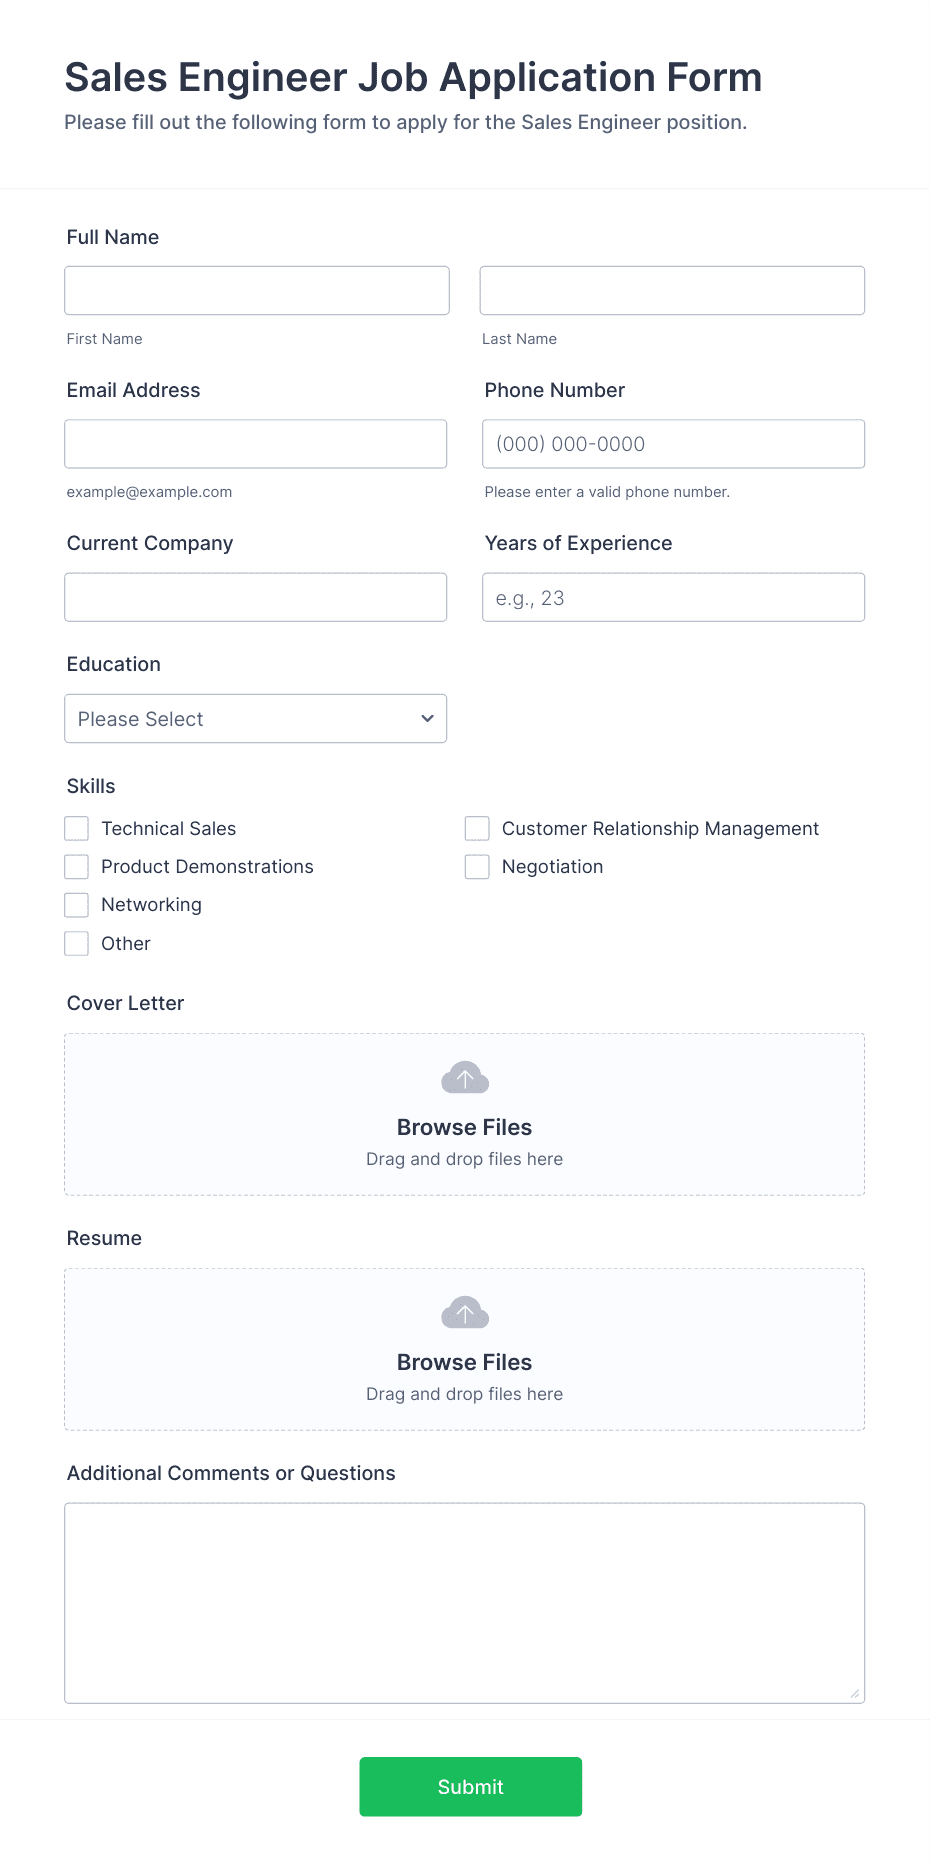Click the cloud upload icon for Cover Letter
930x1866 pixels.
(464, 1077)
